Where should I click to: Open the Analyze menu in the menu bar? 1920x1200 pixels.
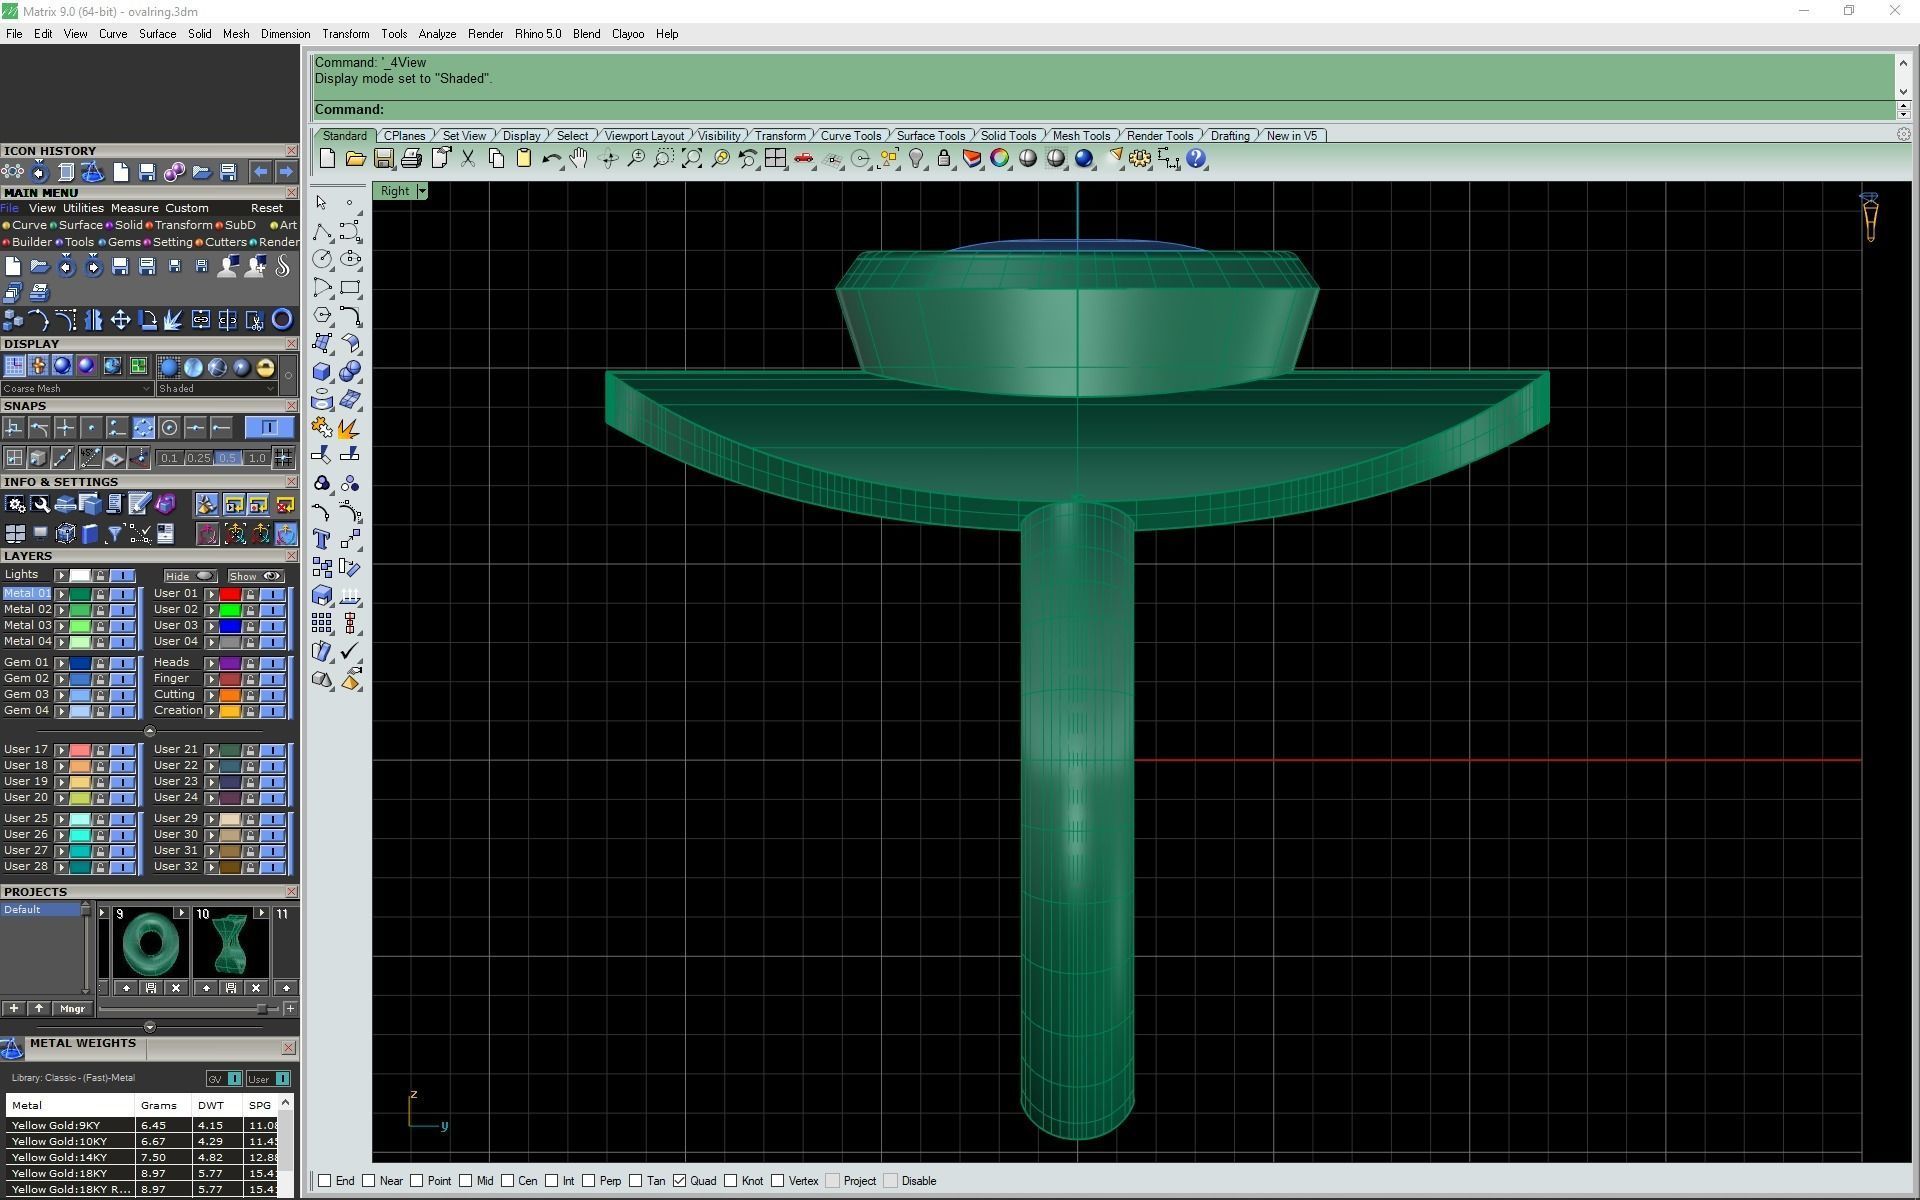coord(437,34)
